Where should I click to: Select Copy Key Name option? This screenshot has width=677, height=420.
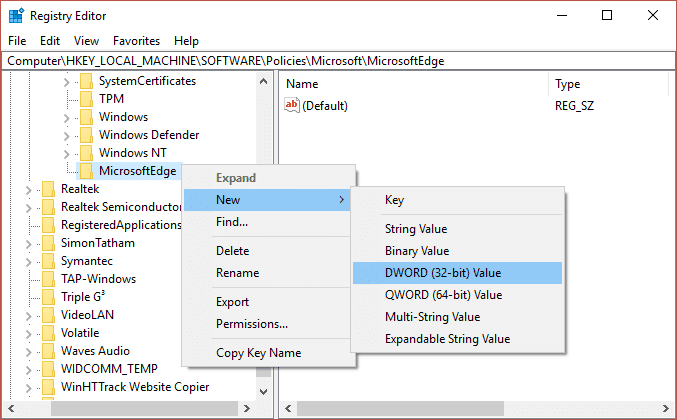tap(267, 353)
